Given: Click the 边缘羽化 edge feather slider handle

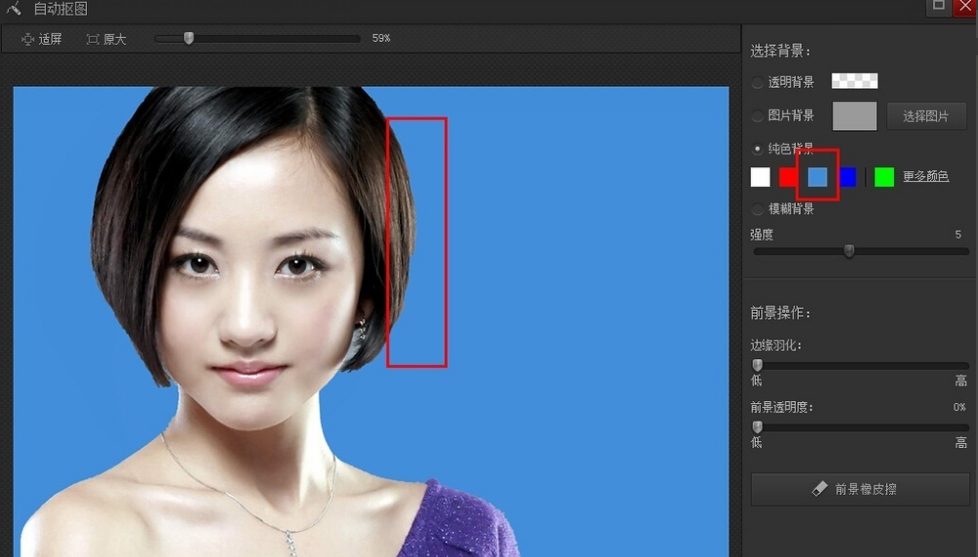Looking at the screenshot, I should click(757, 365).
